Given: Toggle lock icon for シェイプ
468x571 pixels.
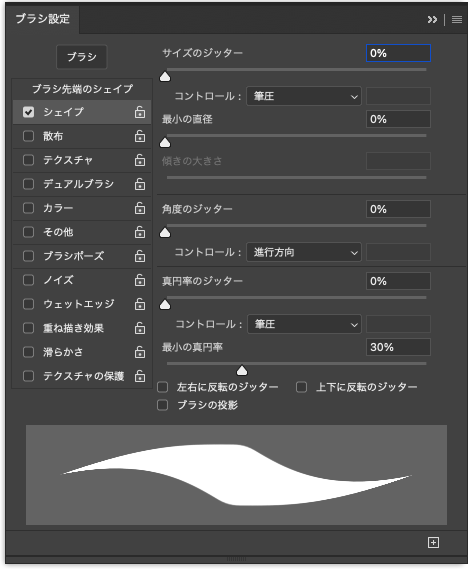Looking at the screenshot, I should (x=140, y=112).
